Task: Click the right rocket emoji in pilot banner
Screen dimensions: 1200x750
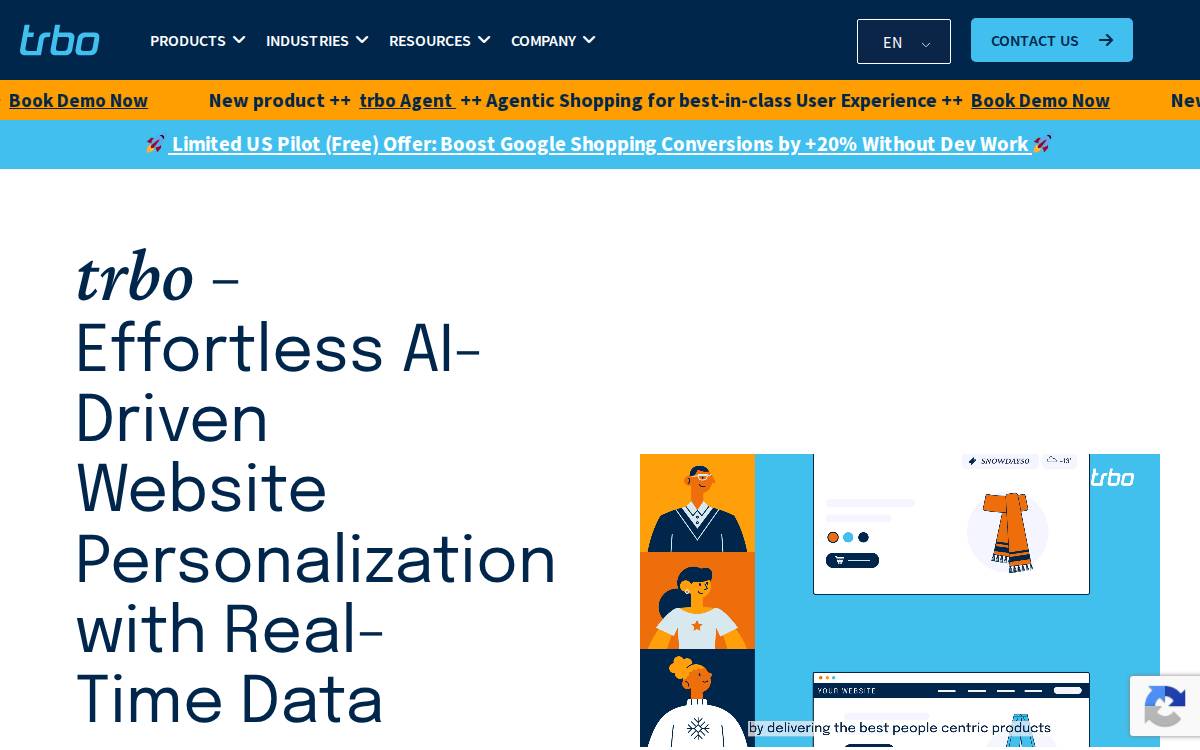Action: point(1043,144)
